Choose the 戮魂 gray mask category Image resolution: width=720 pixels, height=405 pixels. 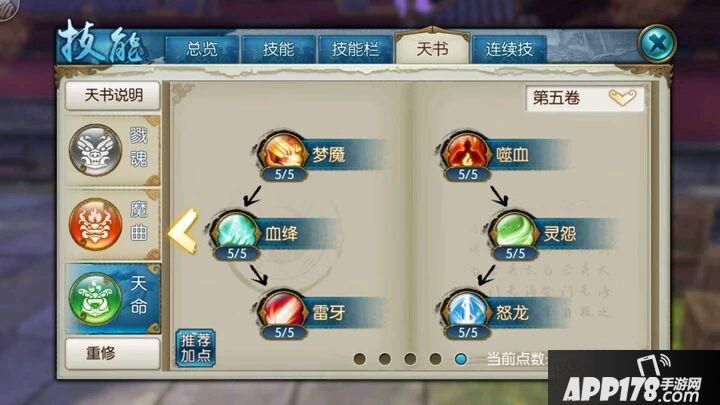(x=113, y=150)
